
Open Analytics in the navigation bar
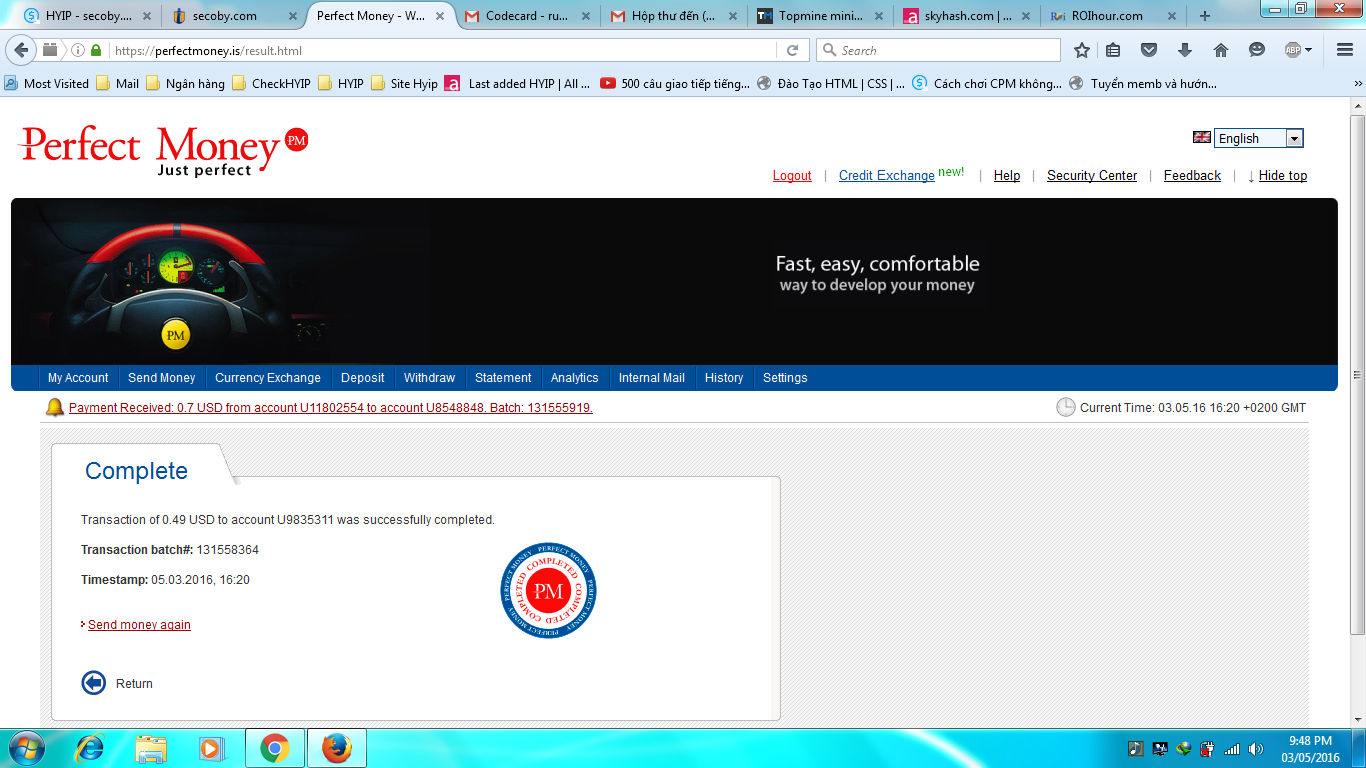pyautogui.click(x=574, y=378)
